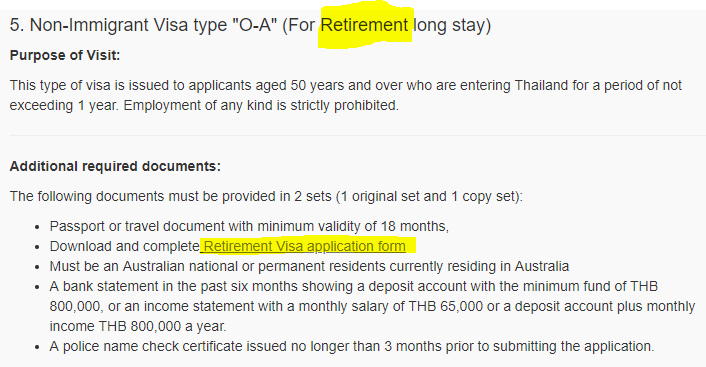Click the Australian national or permanent residents bullet
Image resolution: width=706 pixels, height=367 pixels.
(x=309, y=266)
